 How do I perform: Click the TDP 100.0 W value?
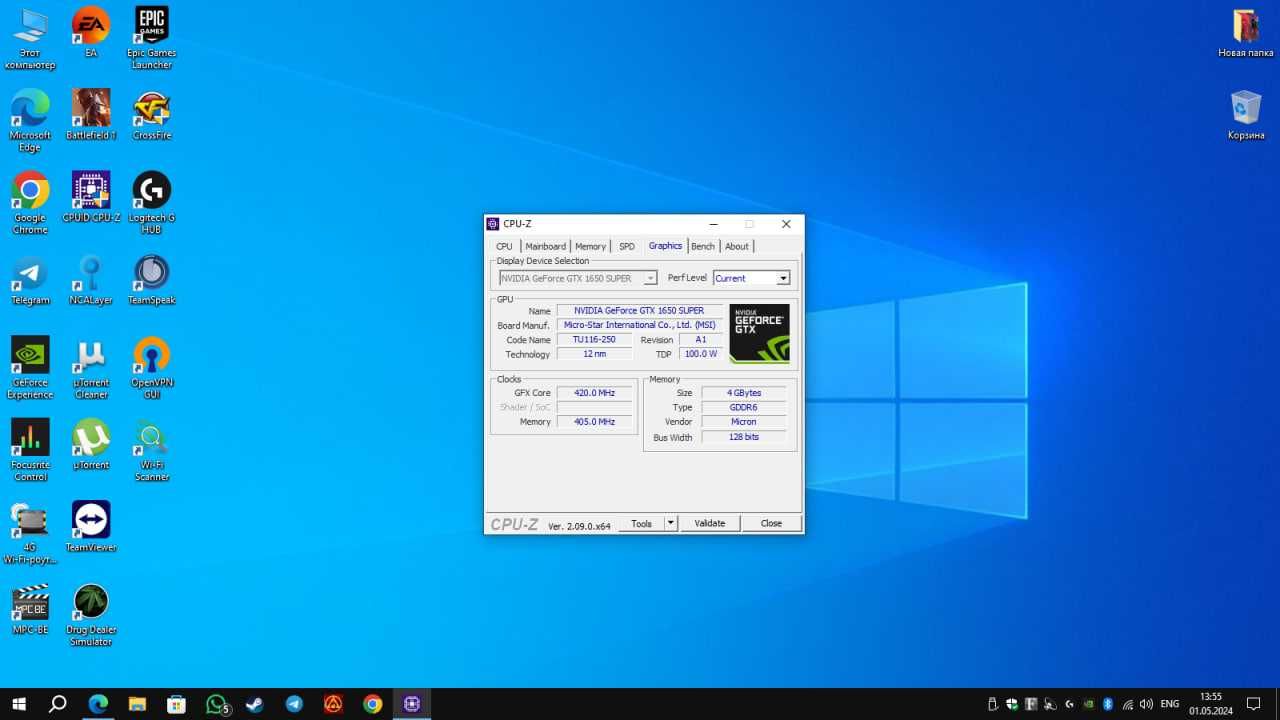click(x=700, y=354)
